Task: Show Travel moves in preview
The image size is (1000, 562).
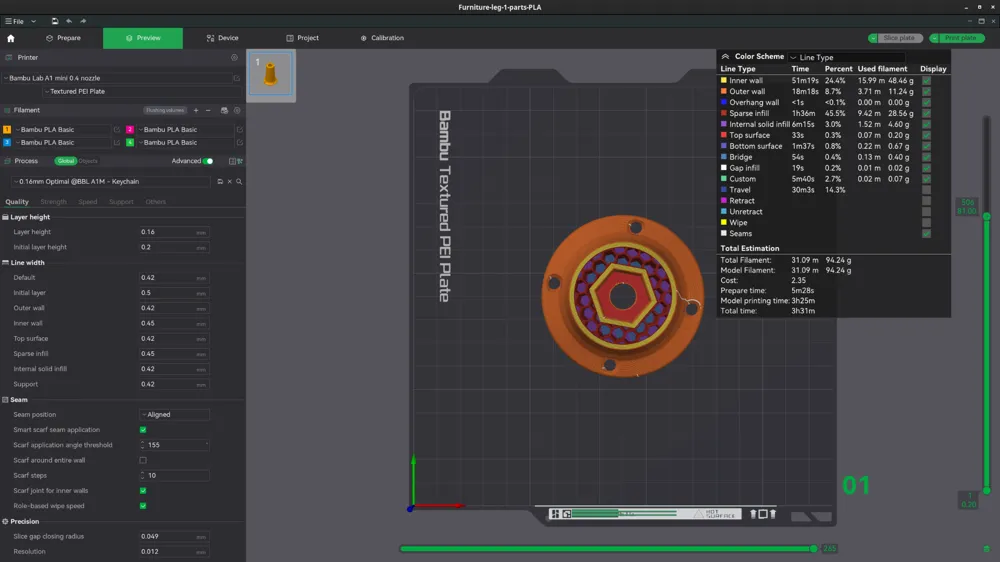Action: click(926, 190)
